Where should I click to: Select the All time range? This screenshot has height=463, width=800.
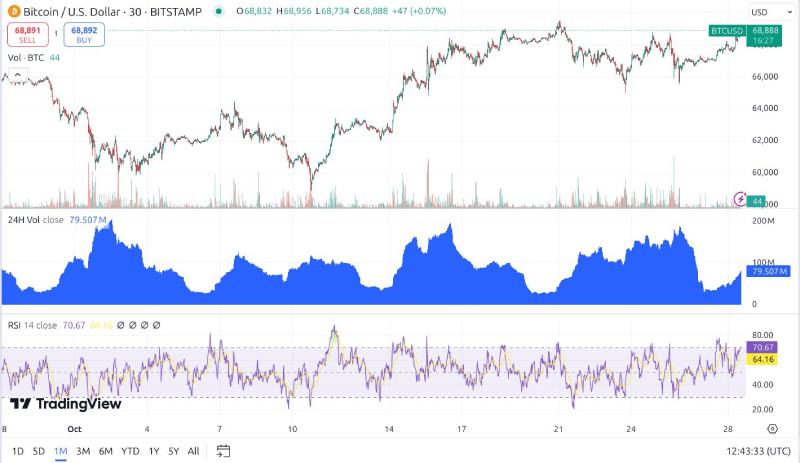pos(193,451)
